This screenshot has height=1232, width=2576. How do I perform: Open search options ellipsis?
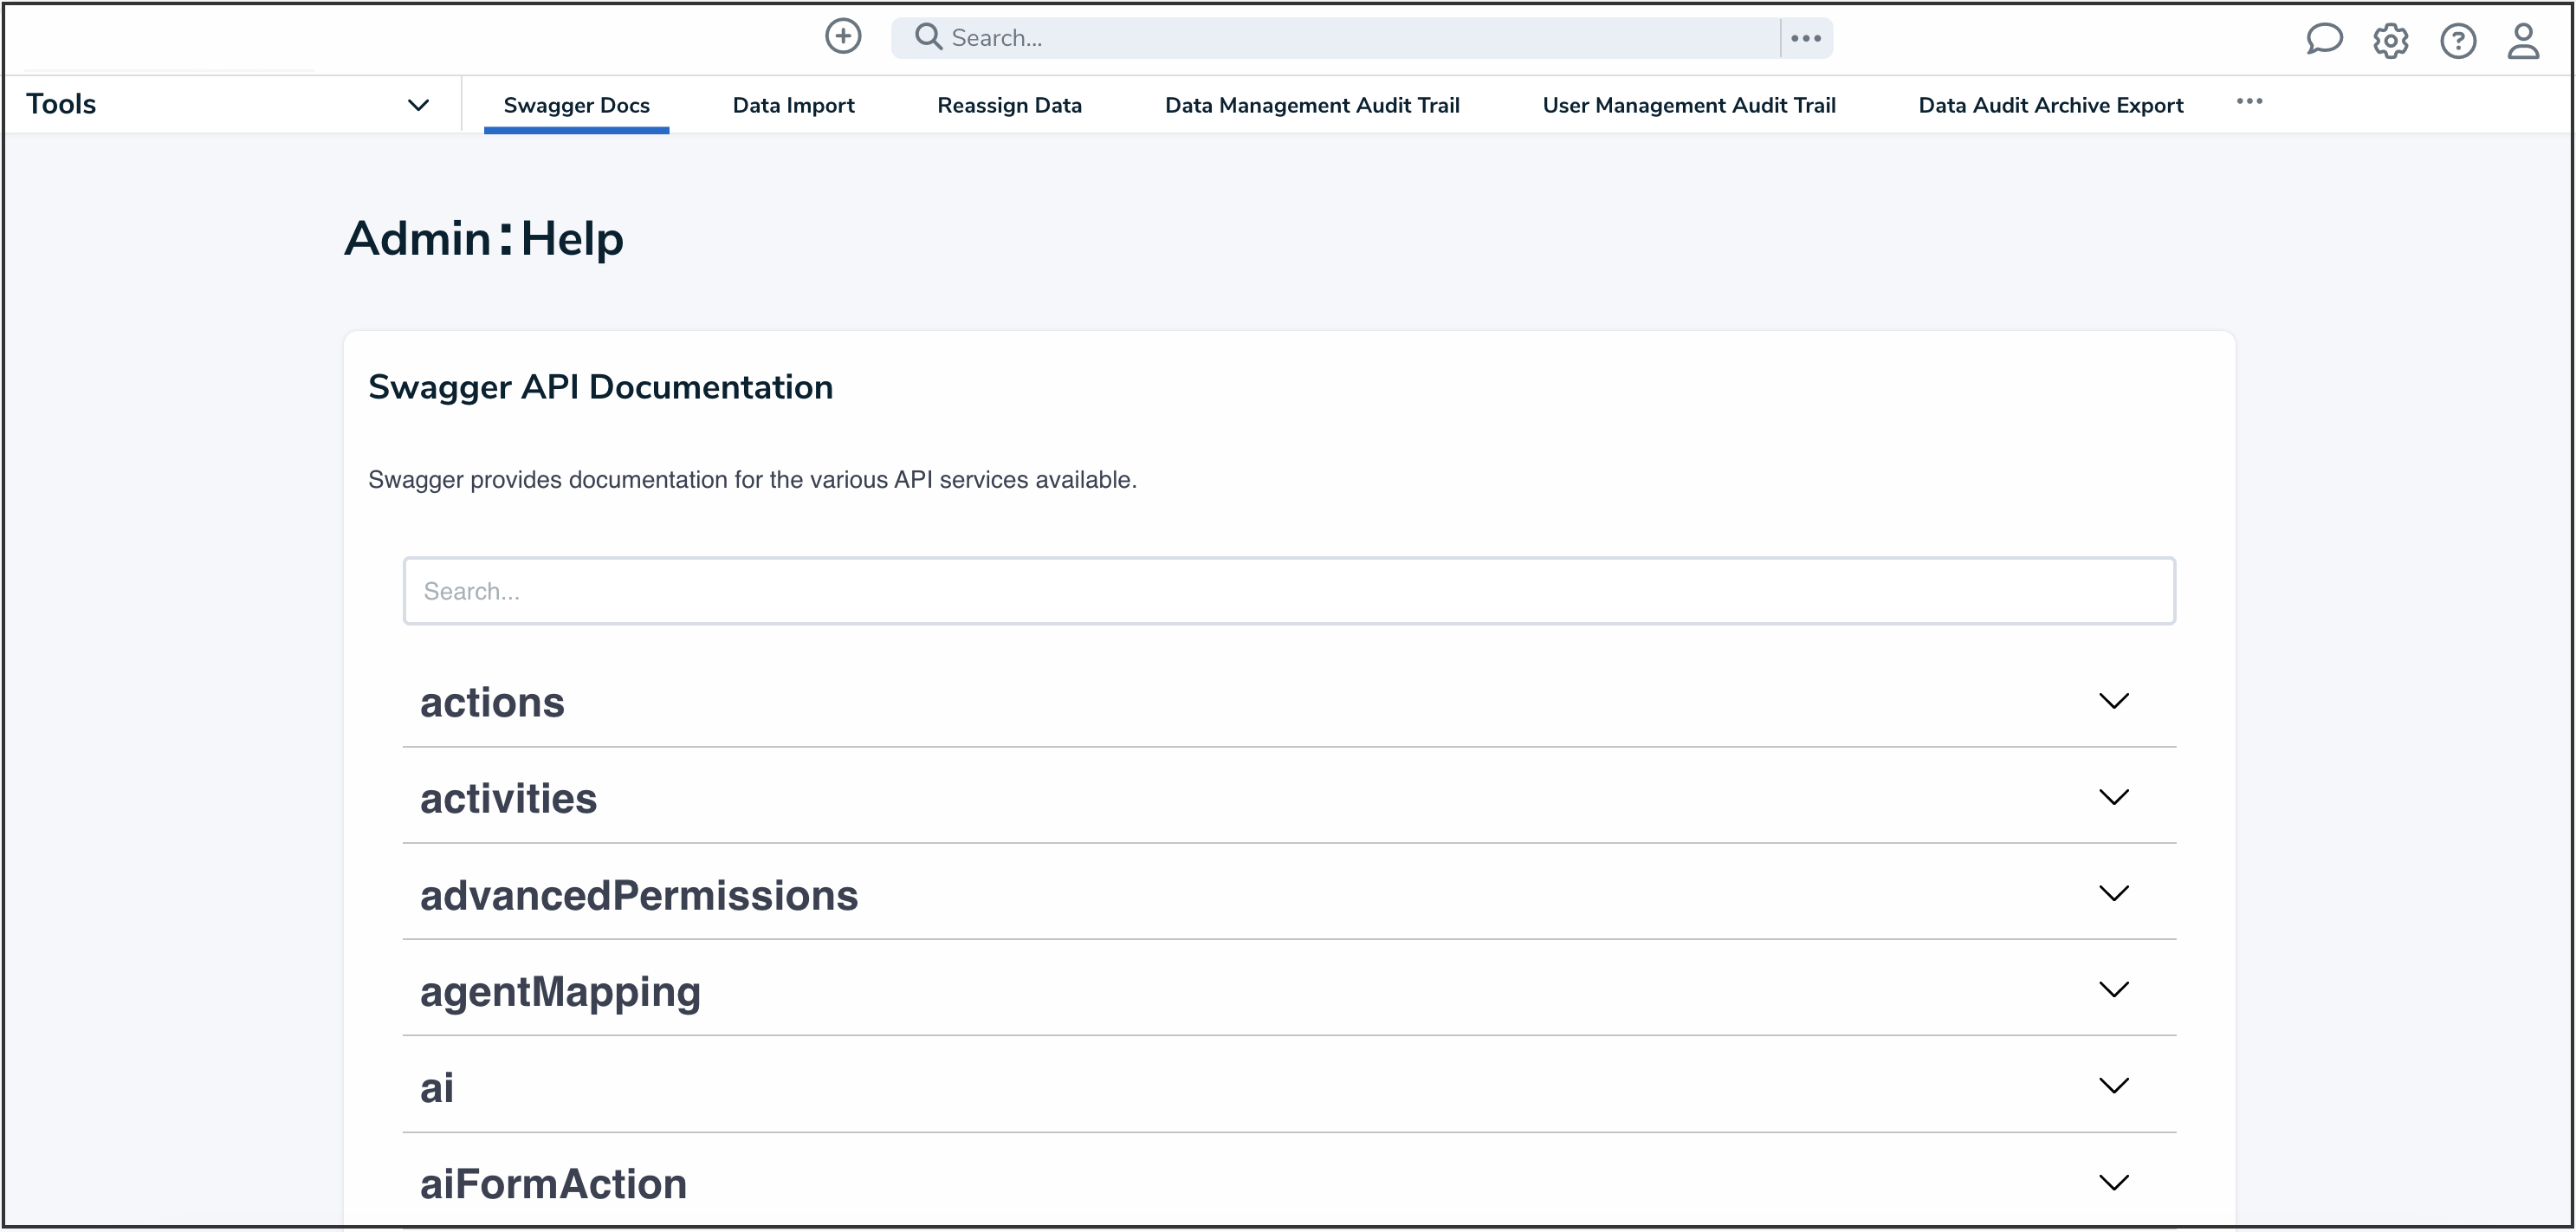point(1806,38)
